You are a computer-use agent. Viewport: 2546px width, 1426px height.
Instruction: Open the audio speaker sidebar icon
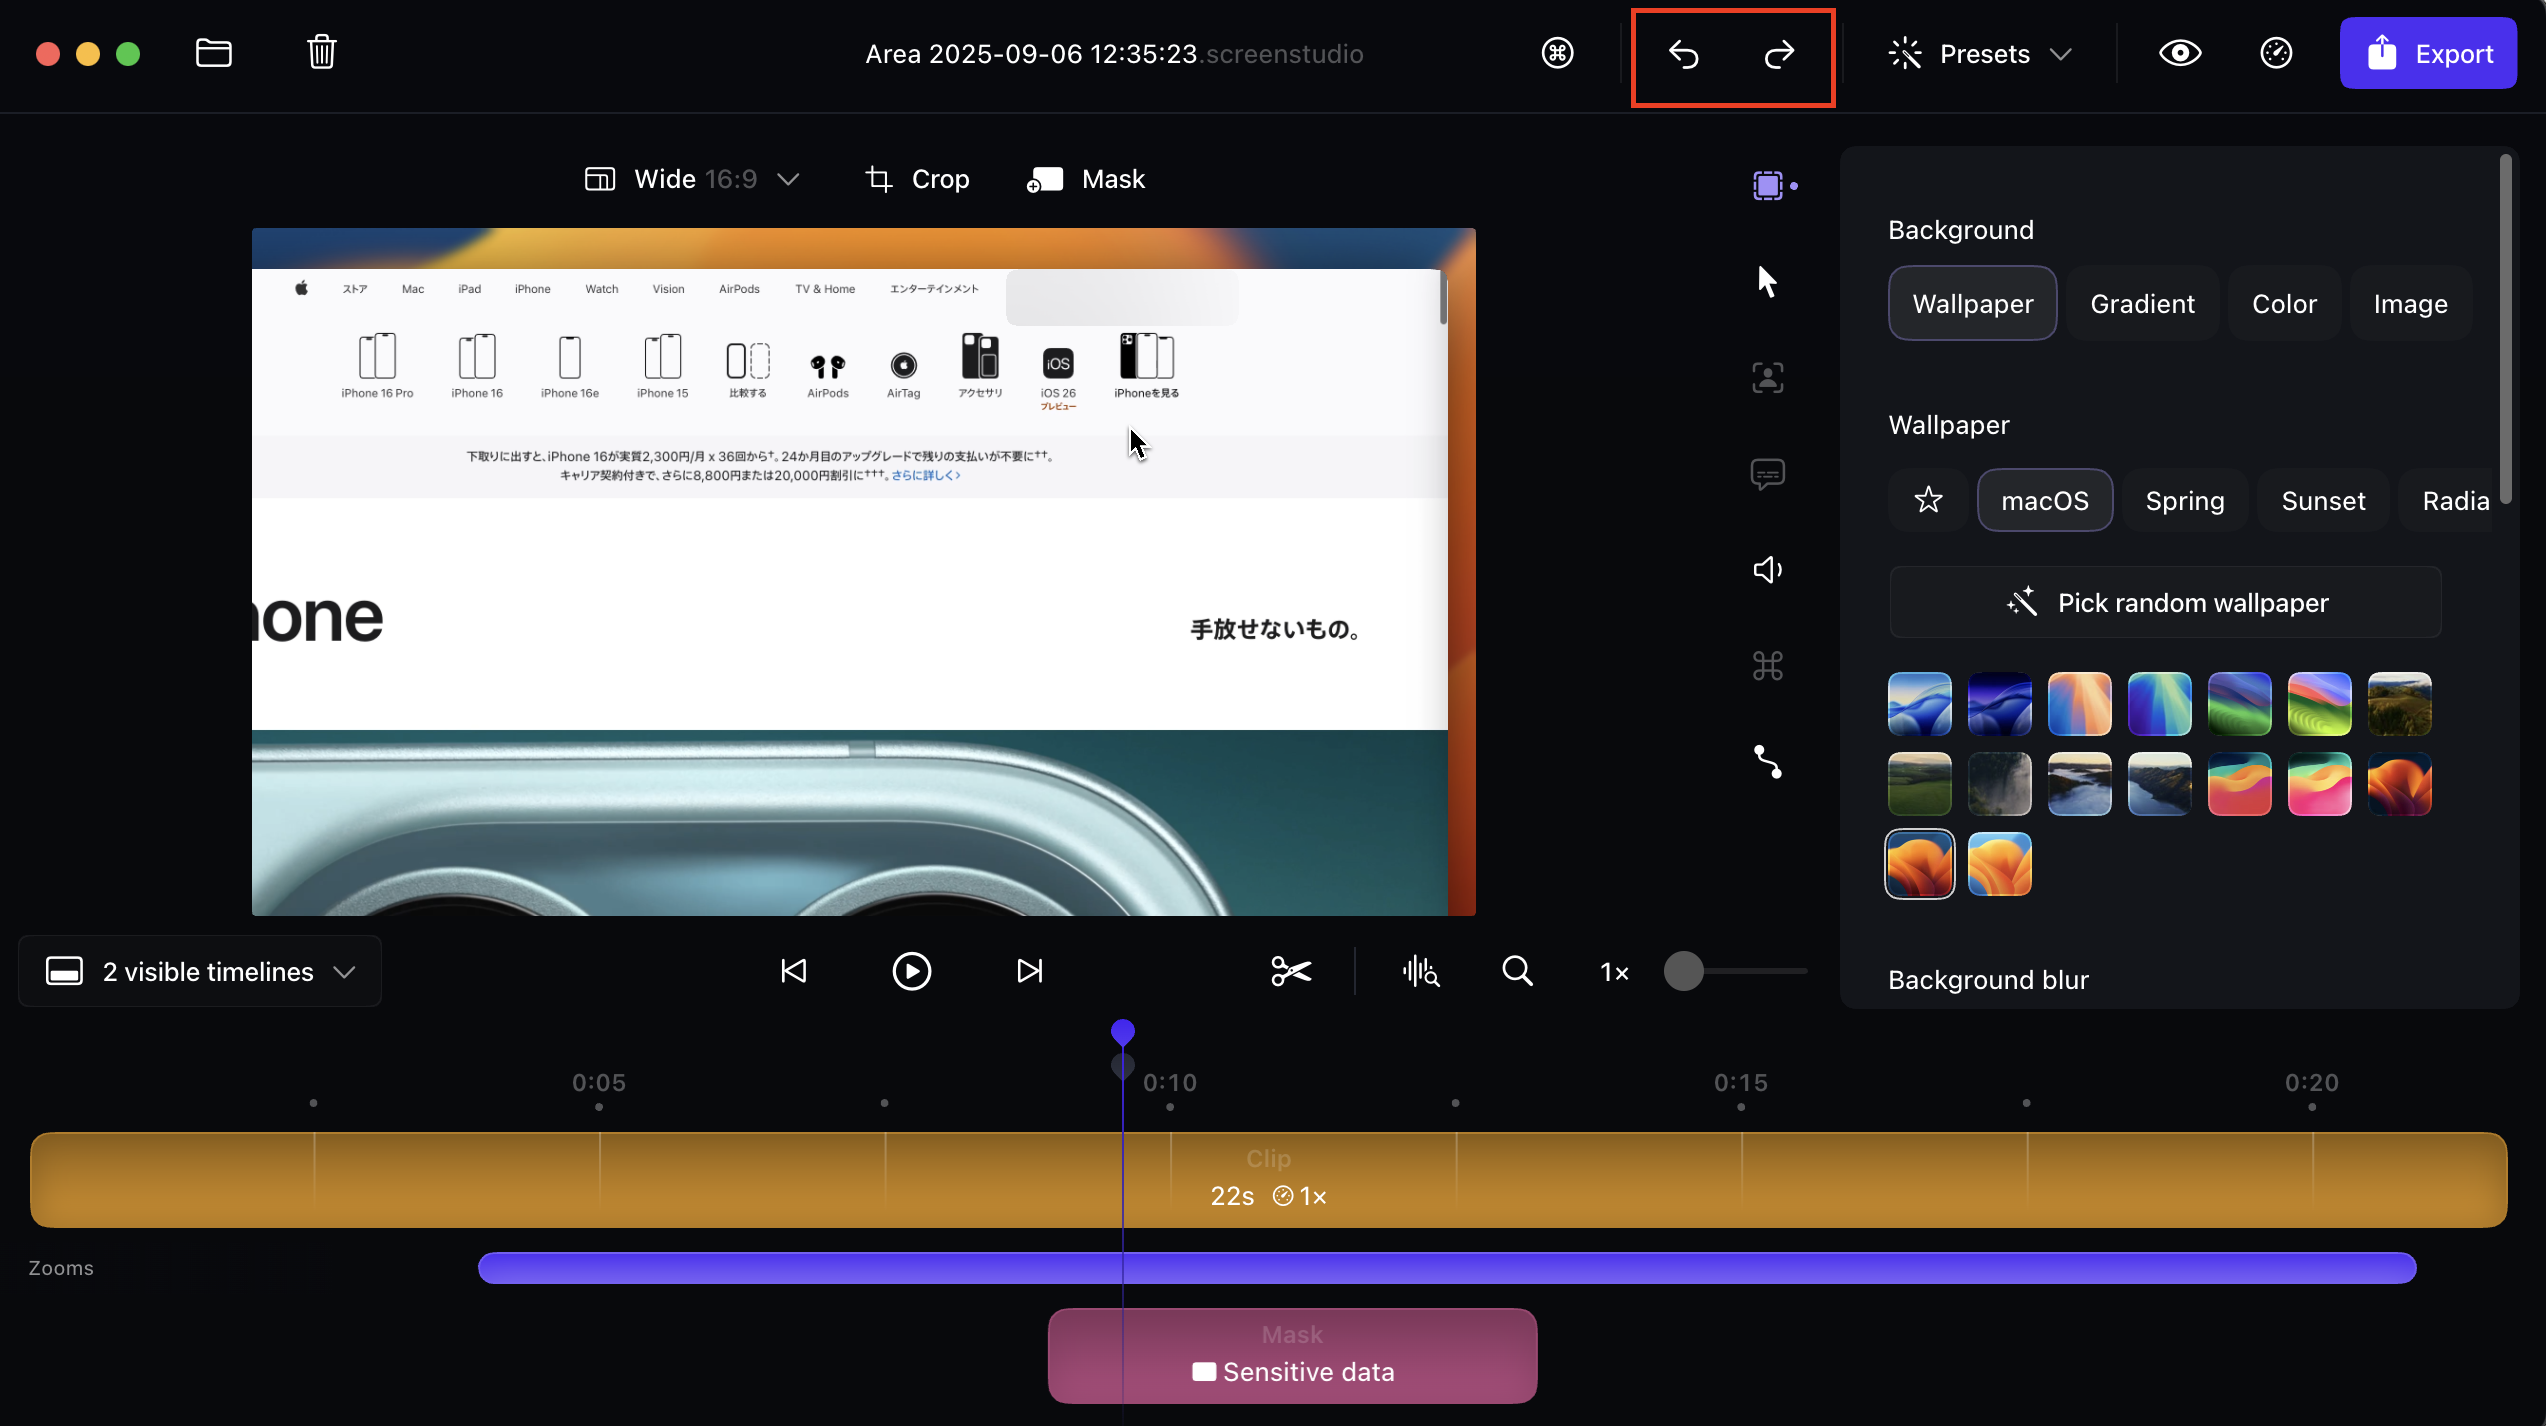coord(1768,569)
